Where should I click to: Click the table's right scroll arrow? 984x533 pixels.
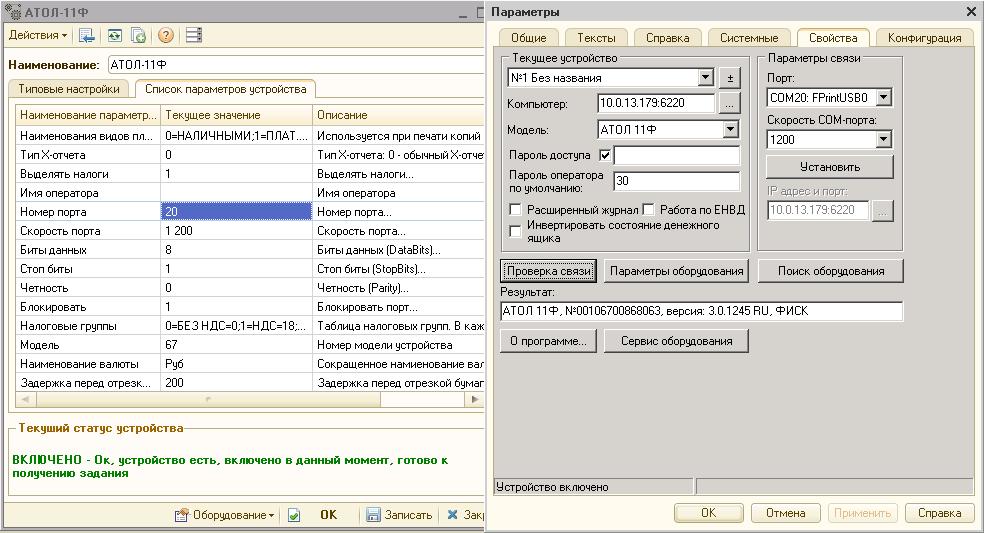pos(475,399)
